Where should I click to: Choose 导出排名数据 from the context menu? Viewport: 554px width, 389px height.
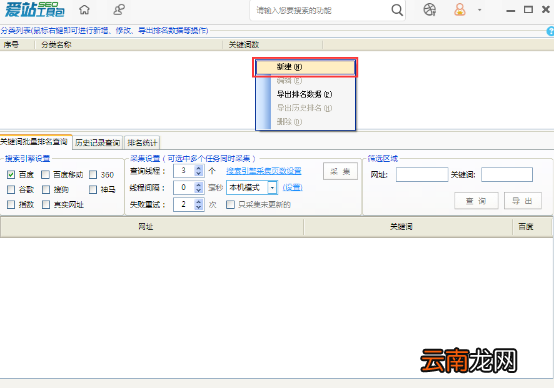click(306, 94)
